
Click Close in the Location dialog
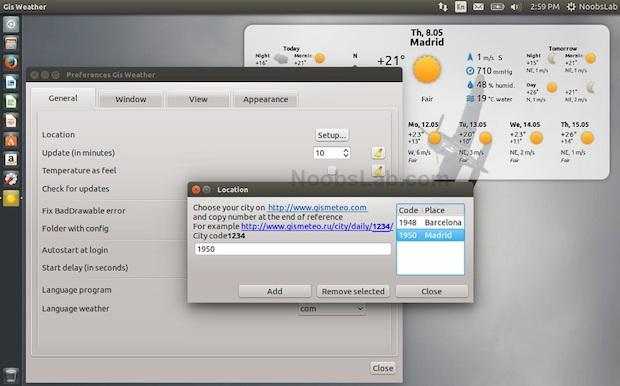coord(431,291)
